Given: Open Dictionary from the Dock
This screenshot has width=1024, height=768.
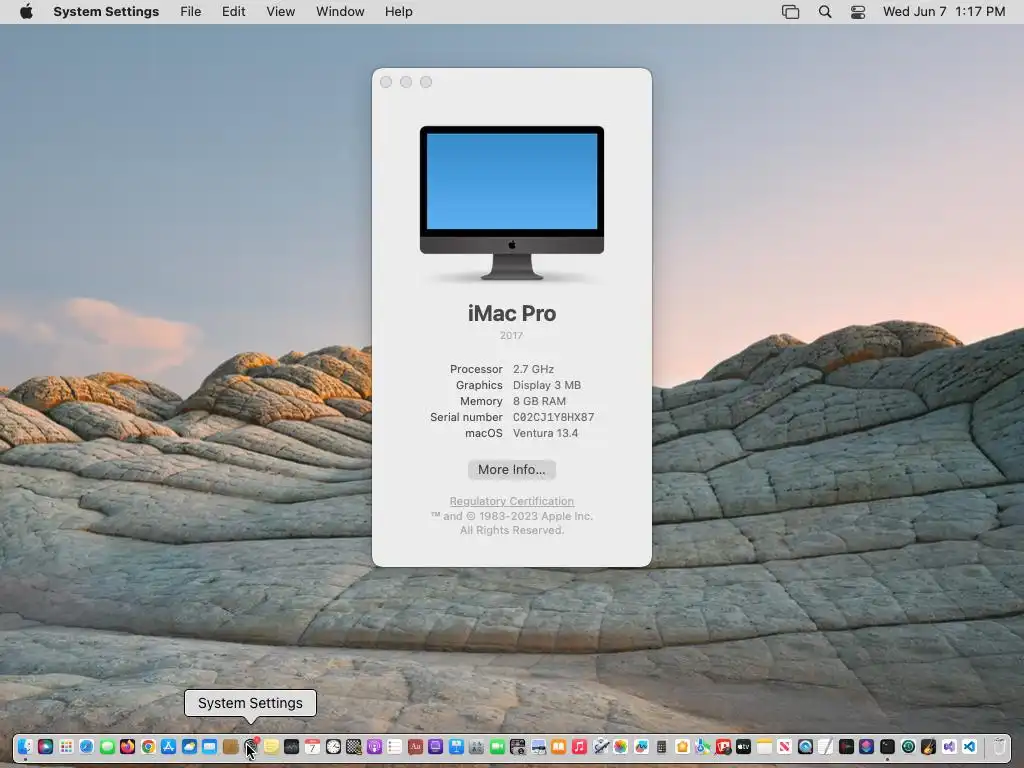Looking at the screenshot, I should (415, 746).
